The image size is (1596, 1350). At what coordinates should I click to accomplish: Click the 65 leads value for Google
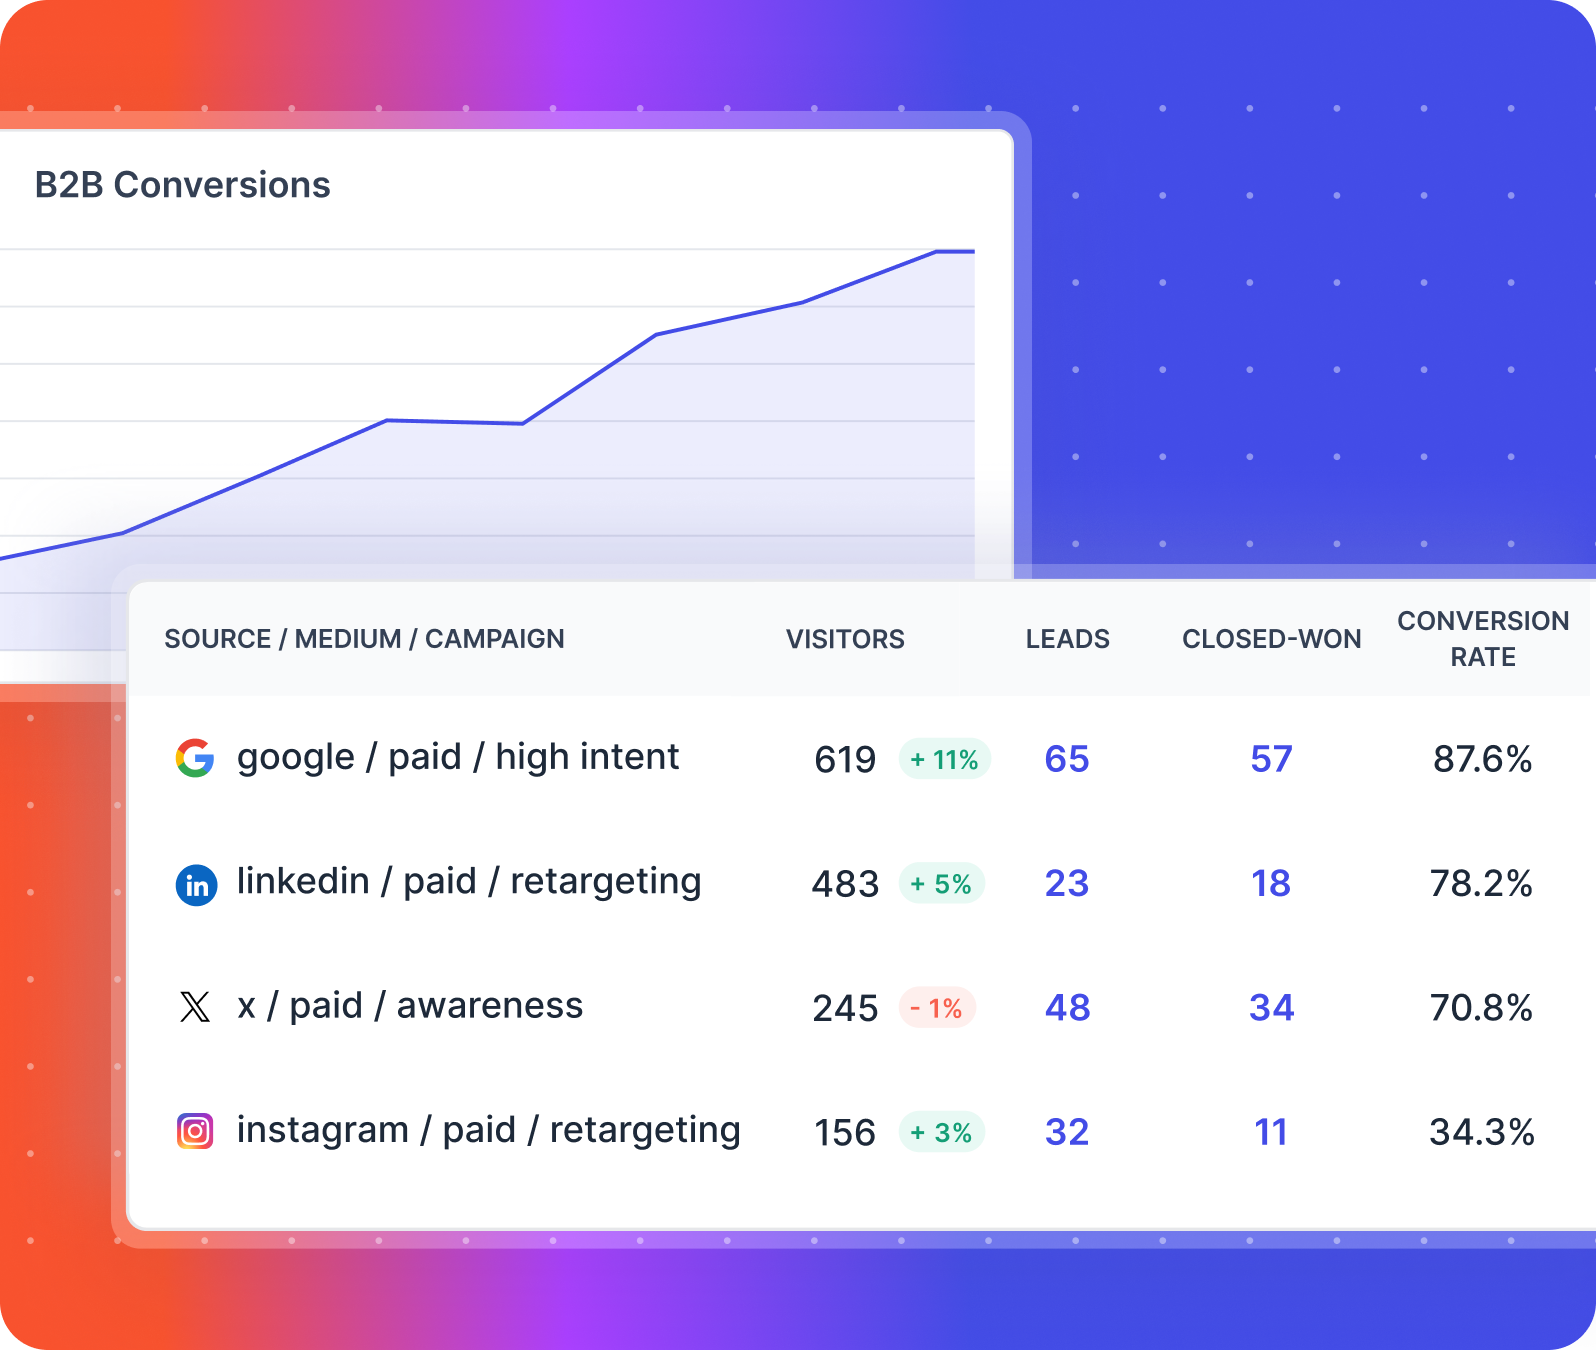click(1066, 759)
